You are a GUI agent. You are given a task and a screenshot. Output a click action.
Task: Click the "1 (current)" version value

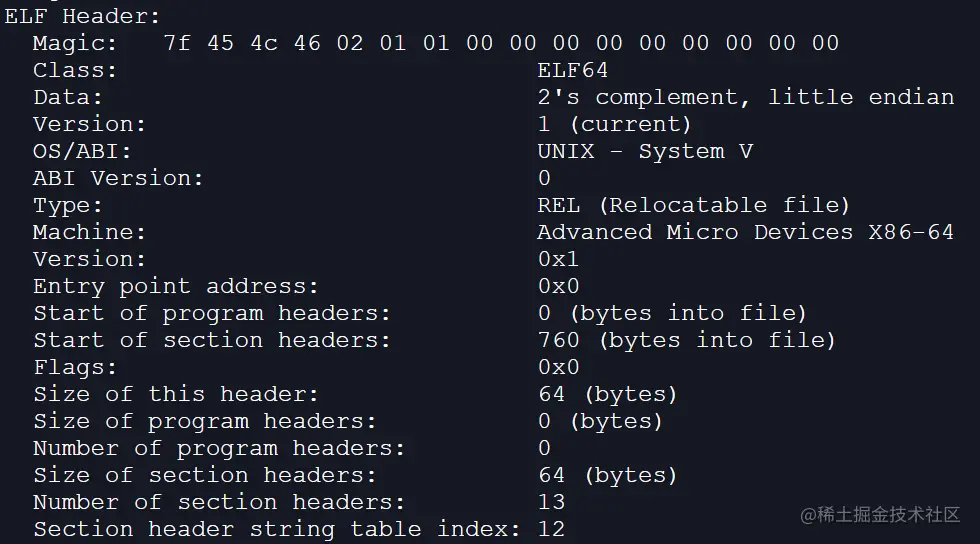point(614,124)
